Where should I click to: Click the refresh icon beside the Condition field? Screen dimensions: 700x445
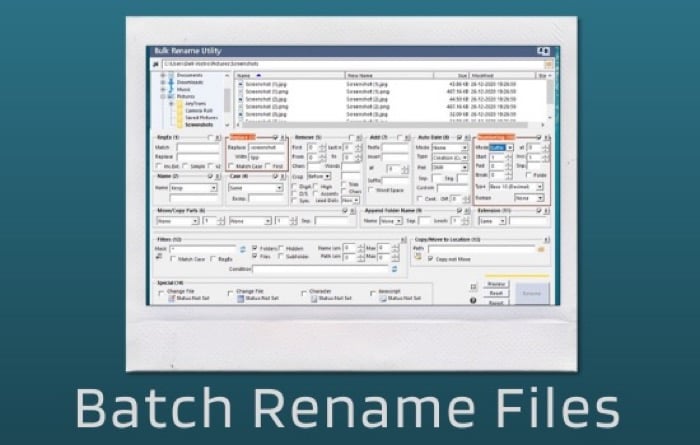394,269
